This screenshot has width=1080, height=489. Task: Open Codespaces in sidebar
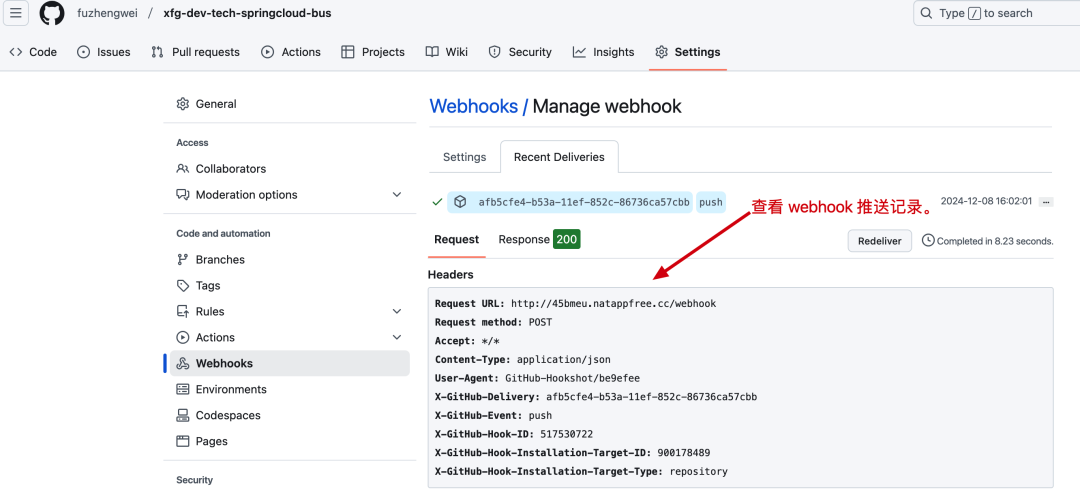click(289, 415)
